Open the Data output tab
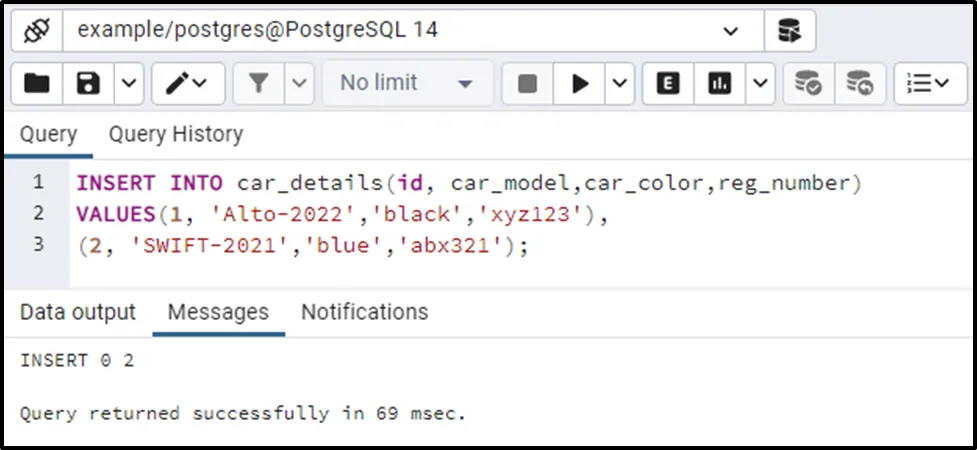This screenshot has height=450, width=977. point(78,312)
